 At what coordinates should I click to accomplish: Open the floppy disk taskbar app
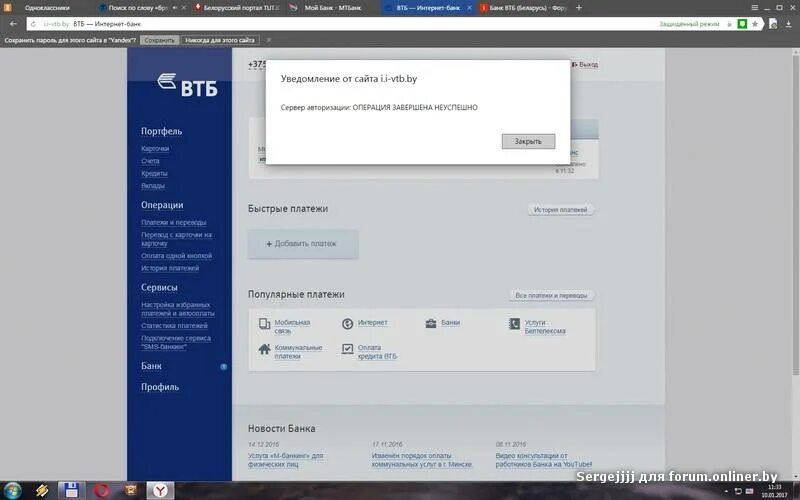[71, 491]
